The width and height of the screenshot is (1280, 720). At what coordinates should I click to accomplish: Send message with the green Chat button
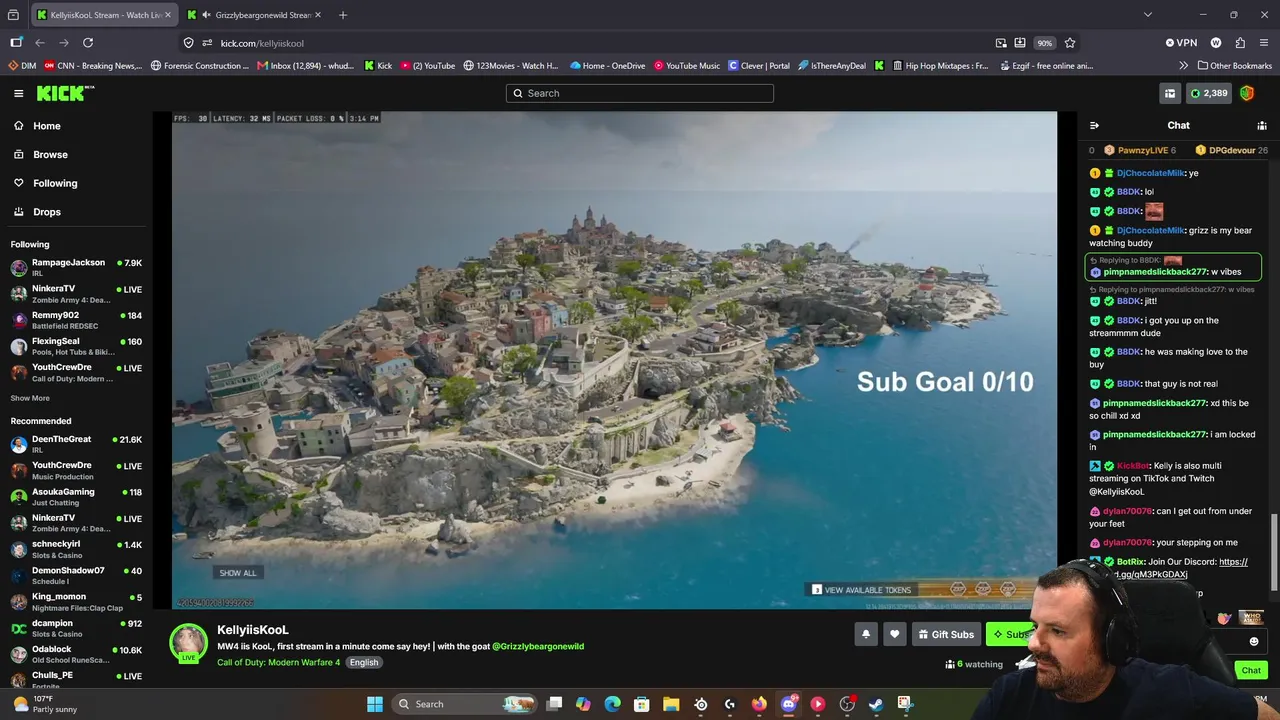(1251, 670)
